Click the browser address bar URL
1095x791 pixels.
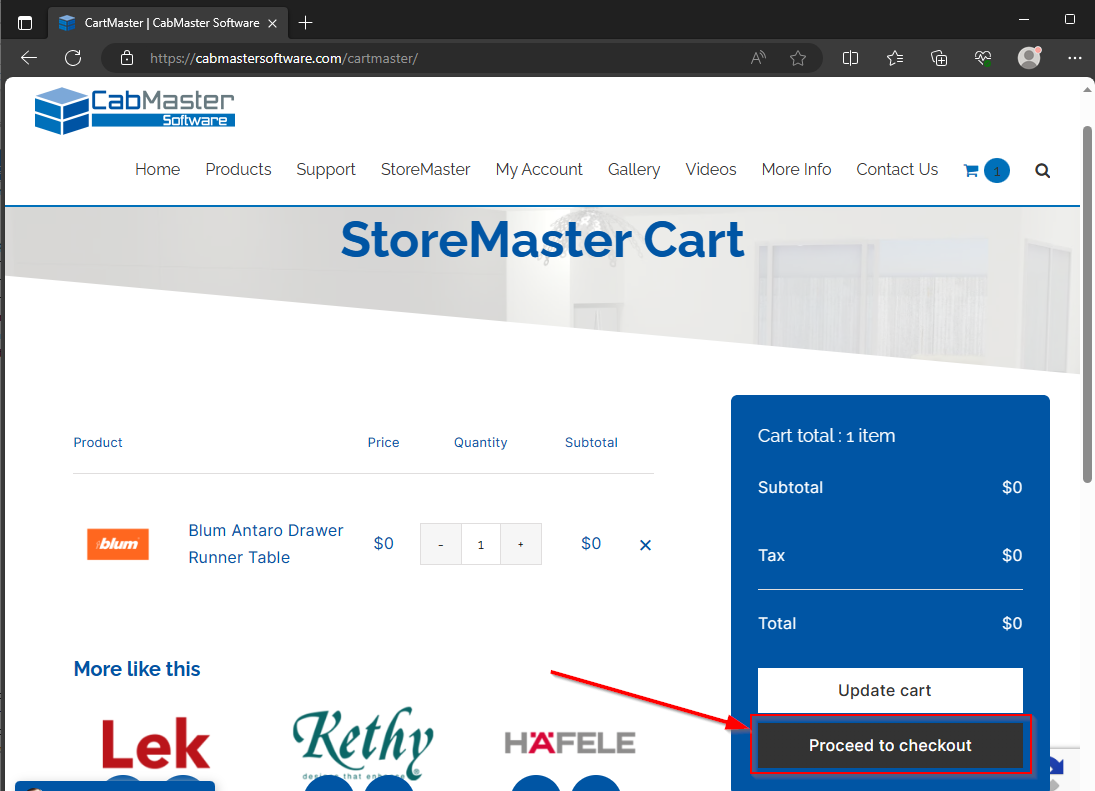click(284, 58)
